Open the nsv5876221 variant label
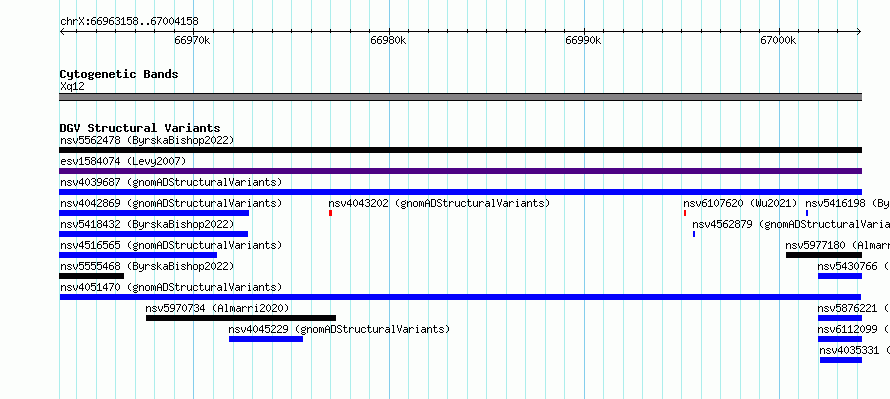This screenshot has width=890, height=399. click(854, 308)
